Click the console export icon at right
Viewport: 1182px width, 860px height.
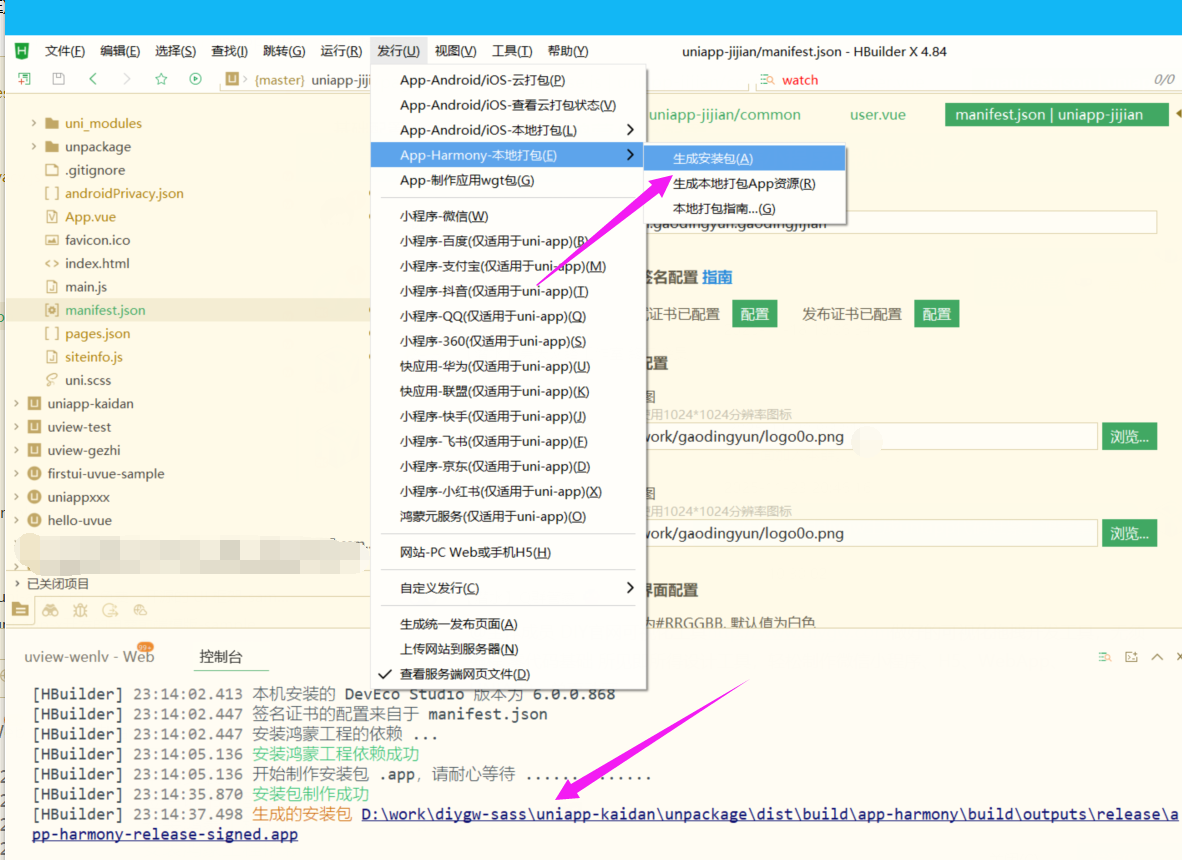1131,656
